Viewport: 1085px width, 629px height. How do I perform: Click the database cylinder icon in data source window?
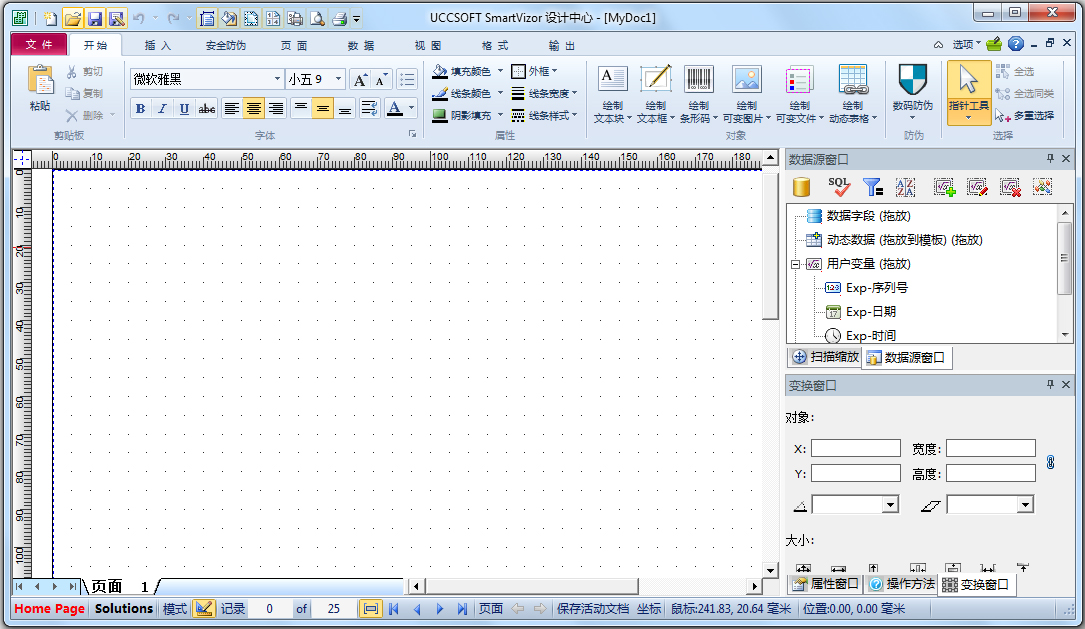coord(801,187)
